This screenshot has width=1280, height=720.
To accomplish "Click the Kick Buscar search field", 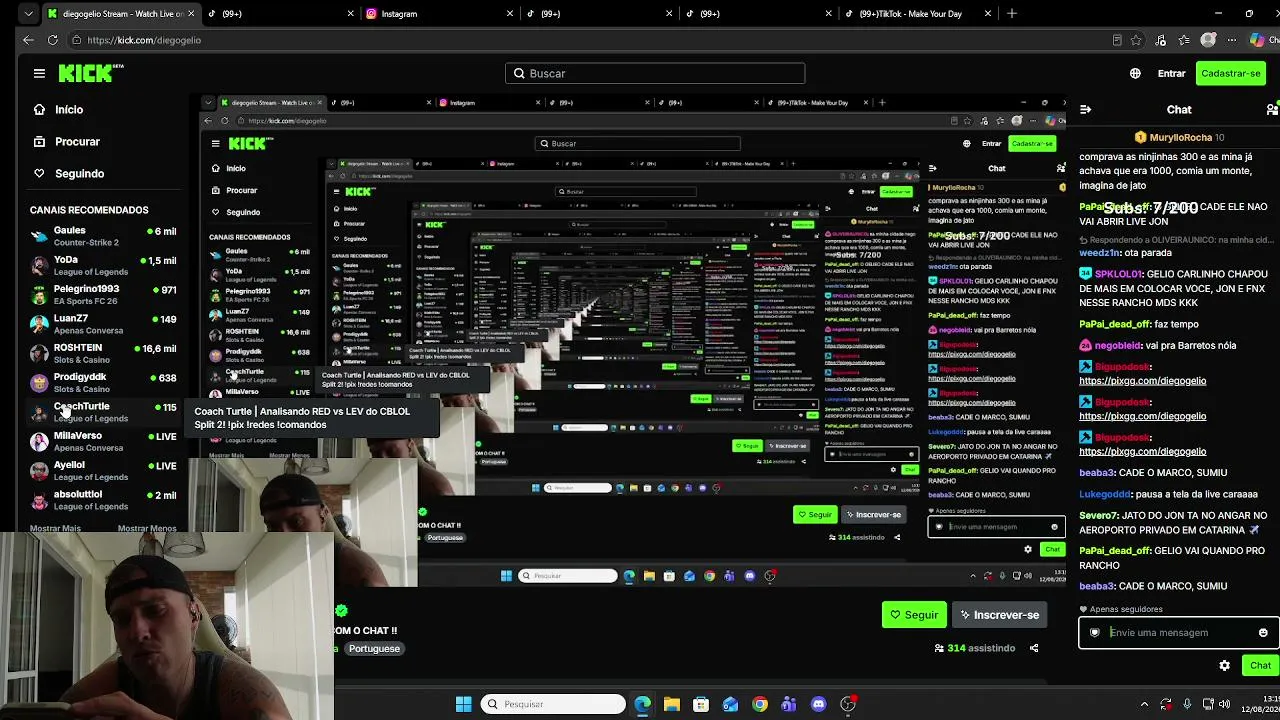I will coord(655,73).
